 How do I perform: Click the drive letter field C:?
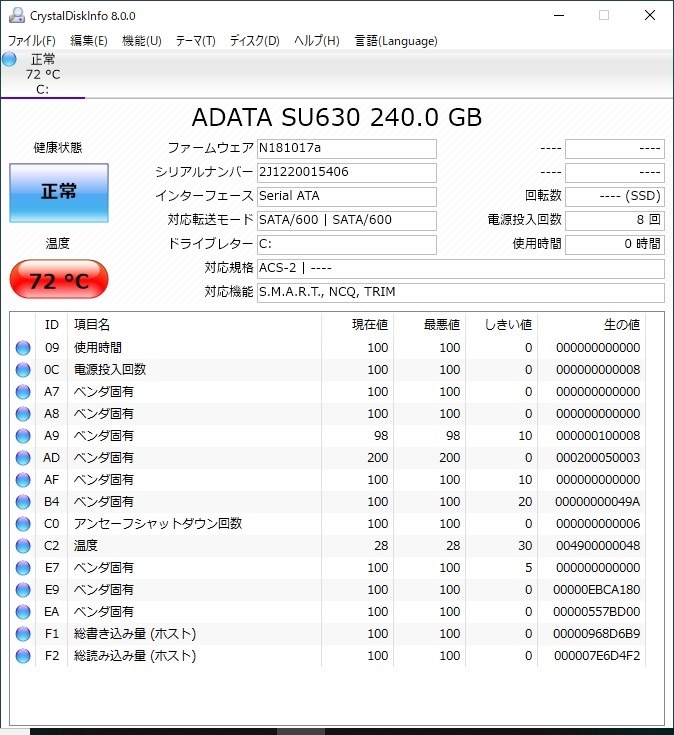point(347,244)
